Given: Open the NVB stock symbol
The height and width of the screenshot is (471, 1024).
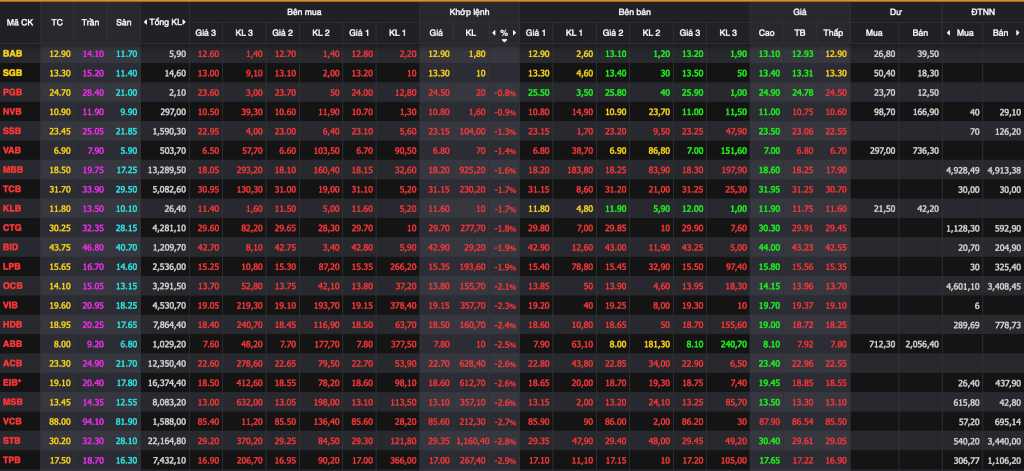Looking at the screenshot, I should (x=12, y=112).
